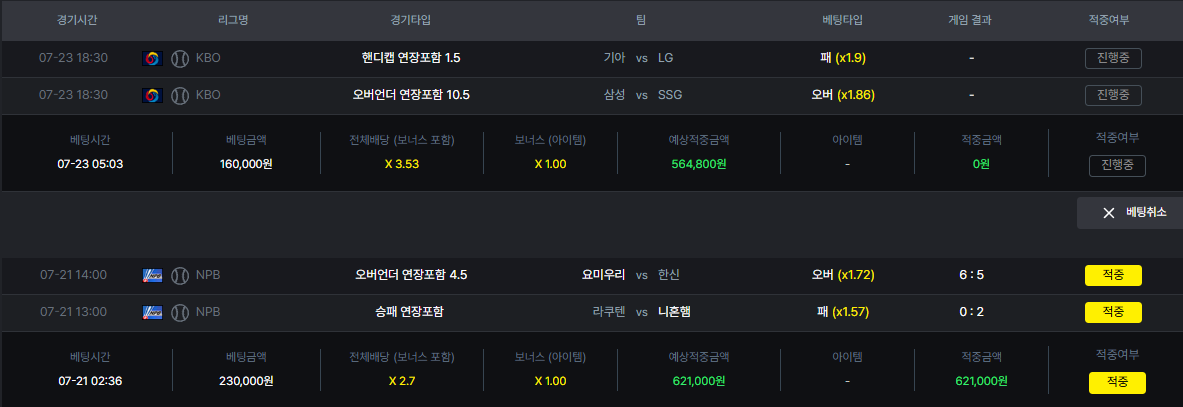The image size is (1183, 407).
Task: Cancel the bet with 베팅취소
Action: pos(1129,213)
